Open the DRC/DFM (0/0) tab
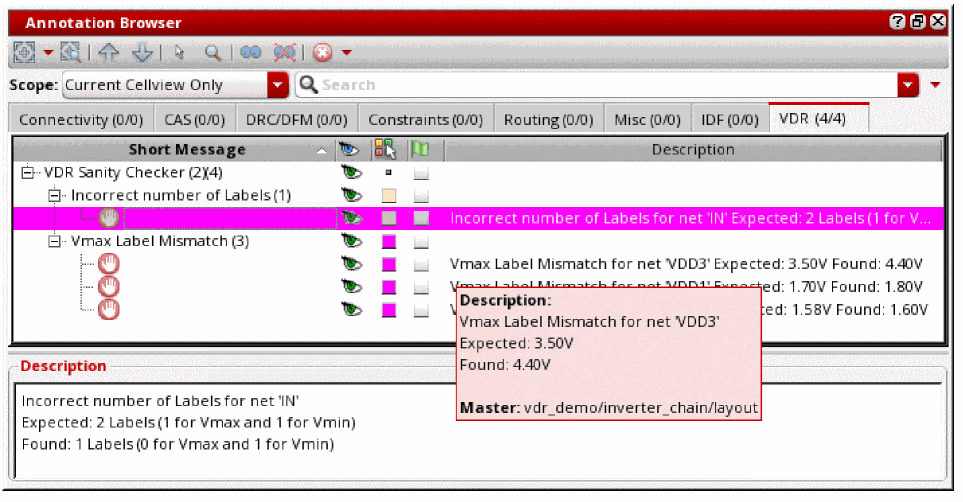963x502 pixels. (x=297, y=119)
